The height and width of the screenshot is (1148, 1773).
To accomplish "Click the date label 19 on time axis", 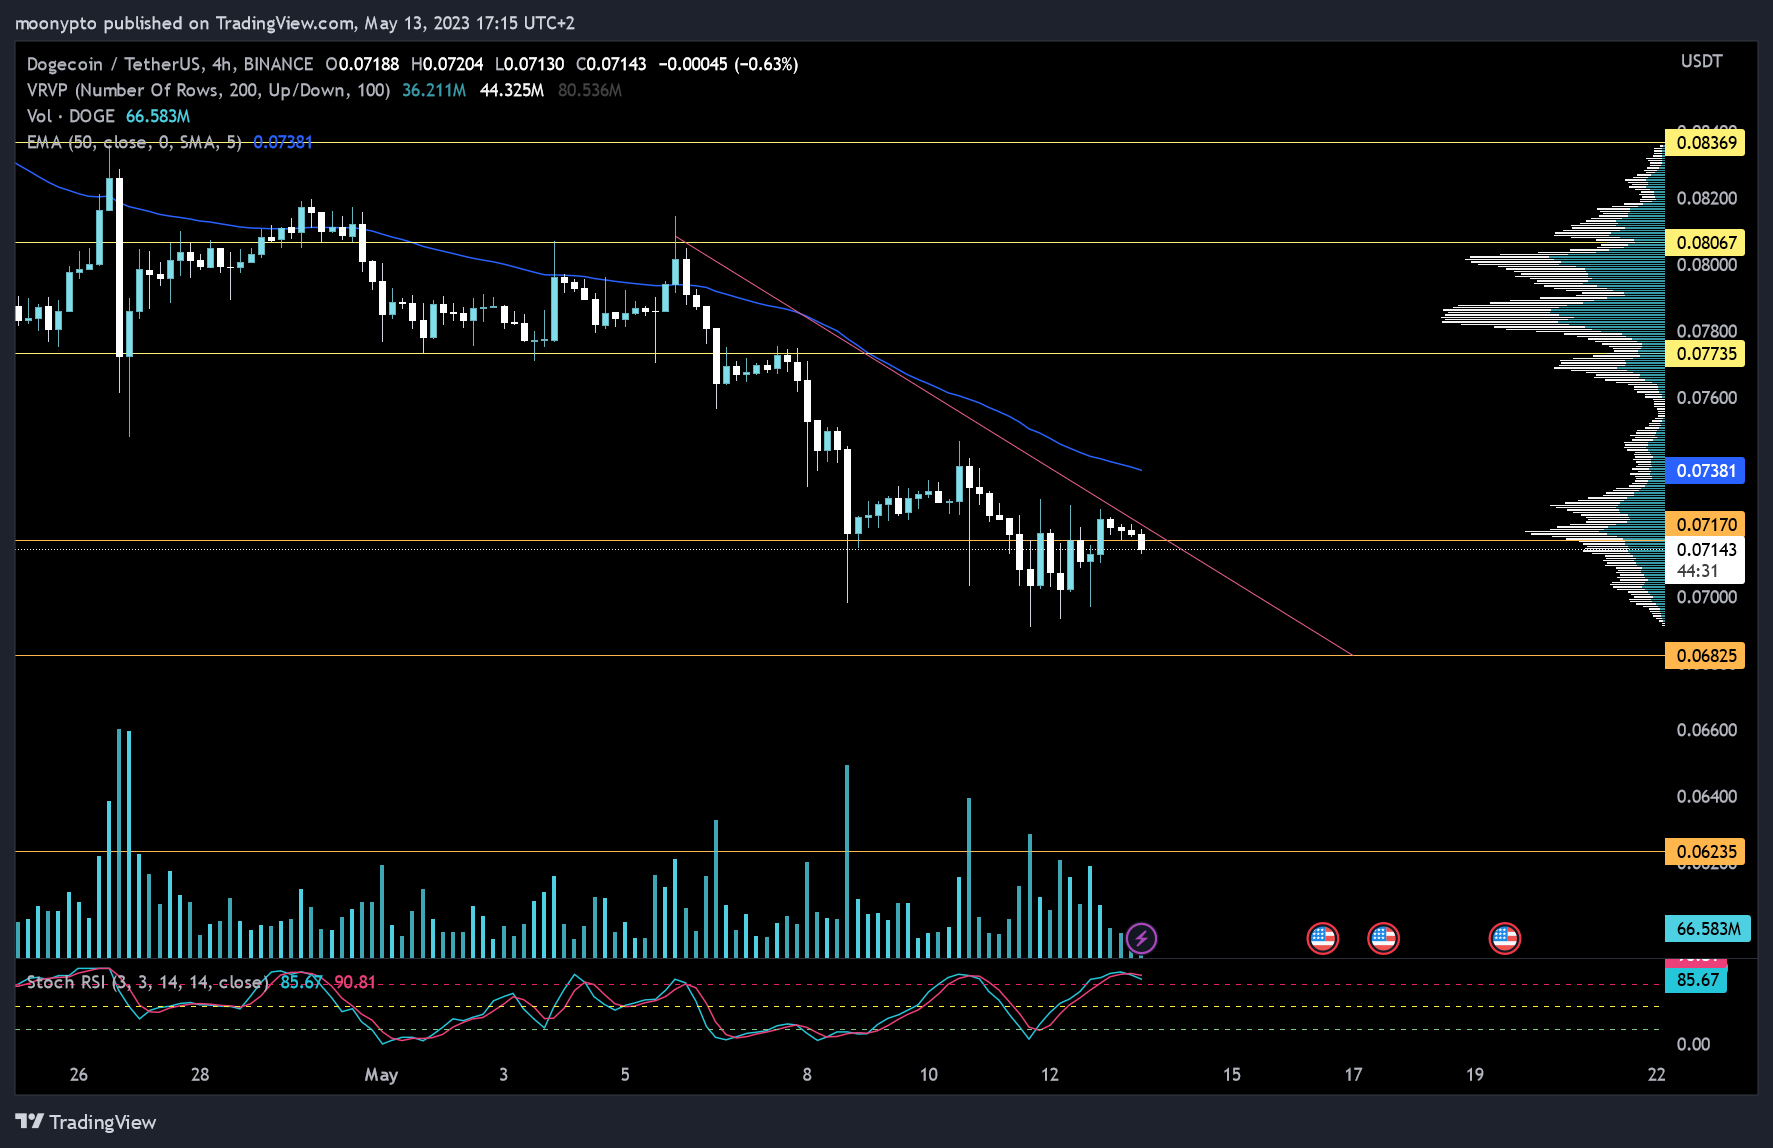I will click(1475, 1074).
